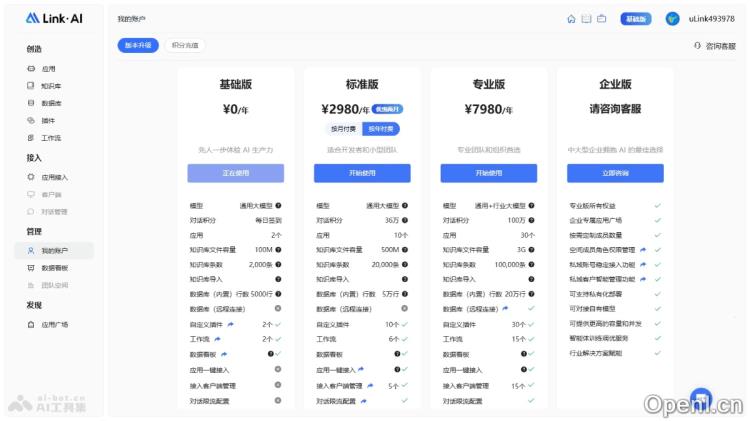Open 知识库 in the sidebar
The width and height of the screenshot is (750, 421).
[x=51, y=86]
